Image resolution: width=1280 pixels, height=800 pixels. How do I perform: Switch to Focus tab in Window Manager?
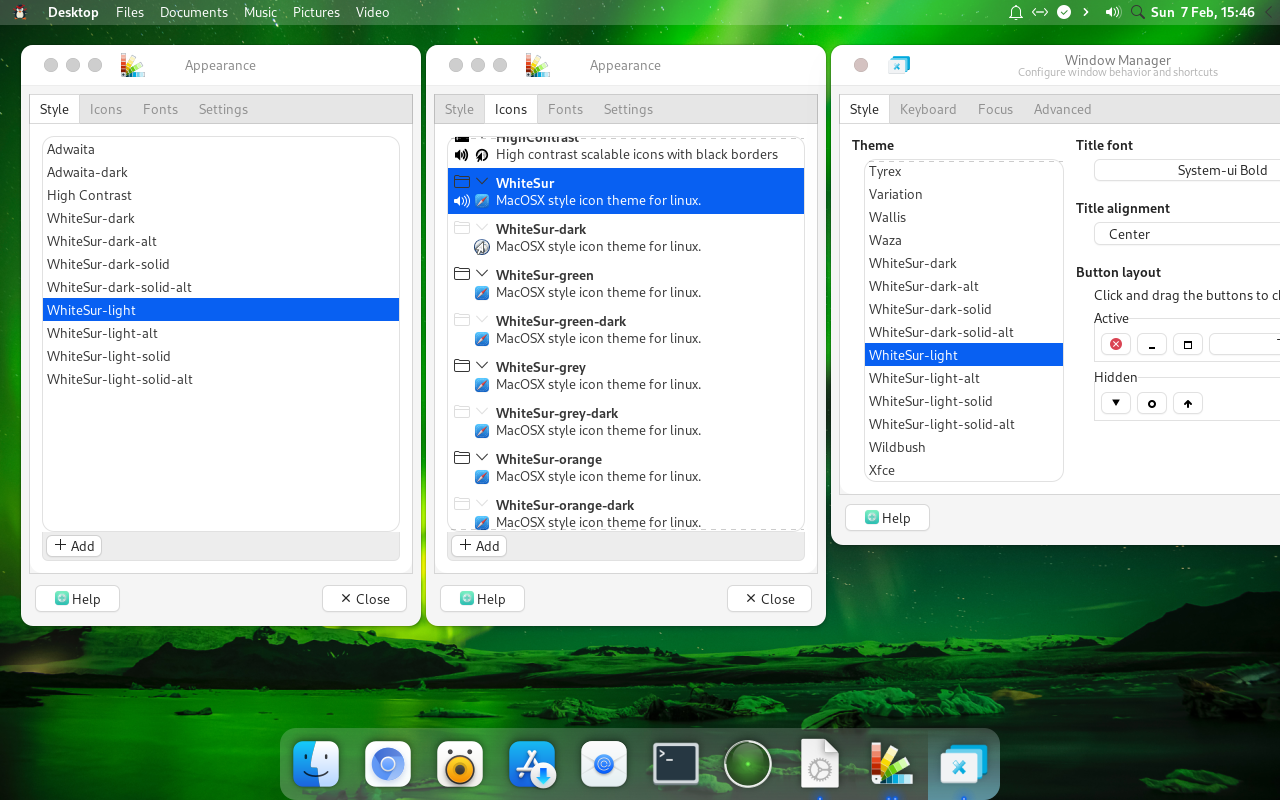[995, 109]
